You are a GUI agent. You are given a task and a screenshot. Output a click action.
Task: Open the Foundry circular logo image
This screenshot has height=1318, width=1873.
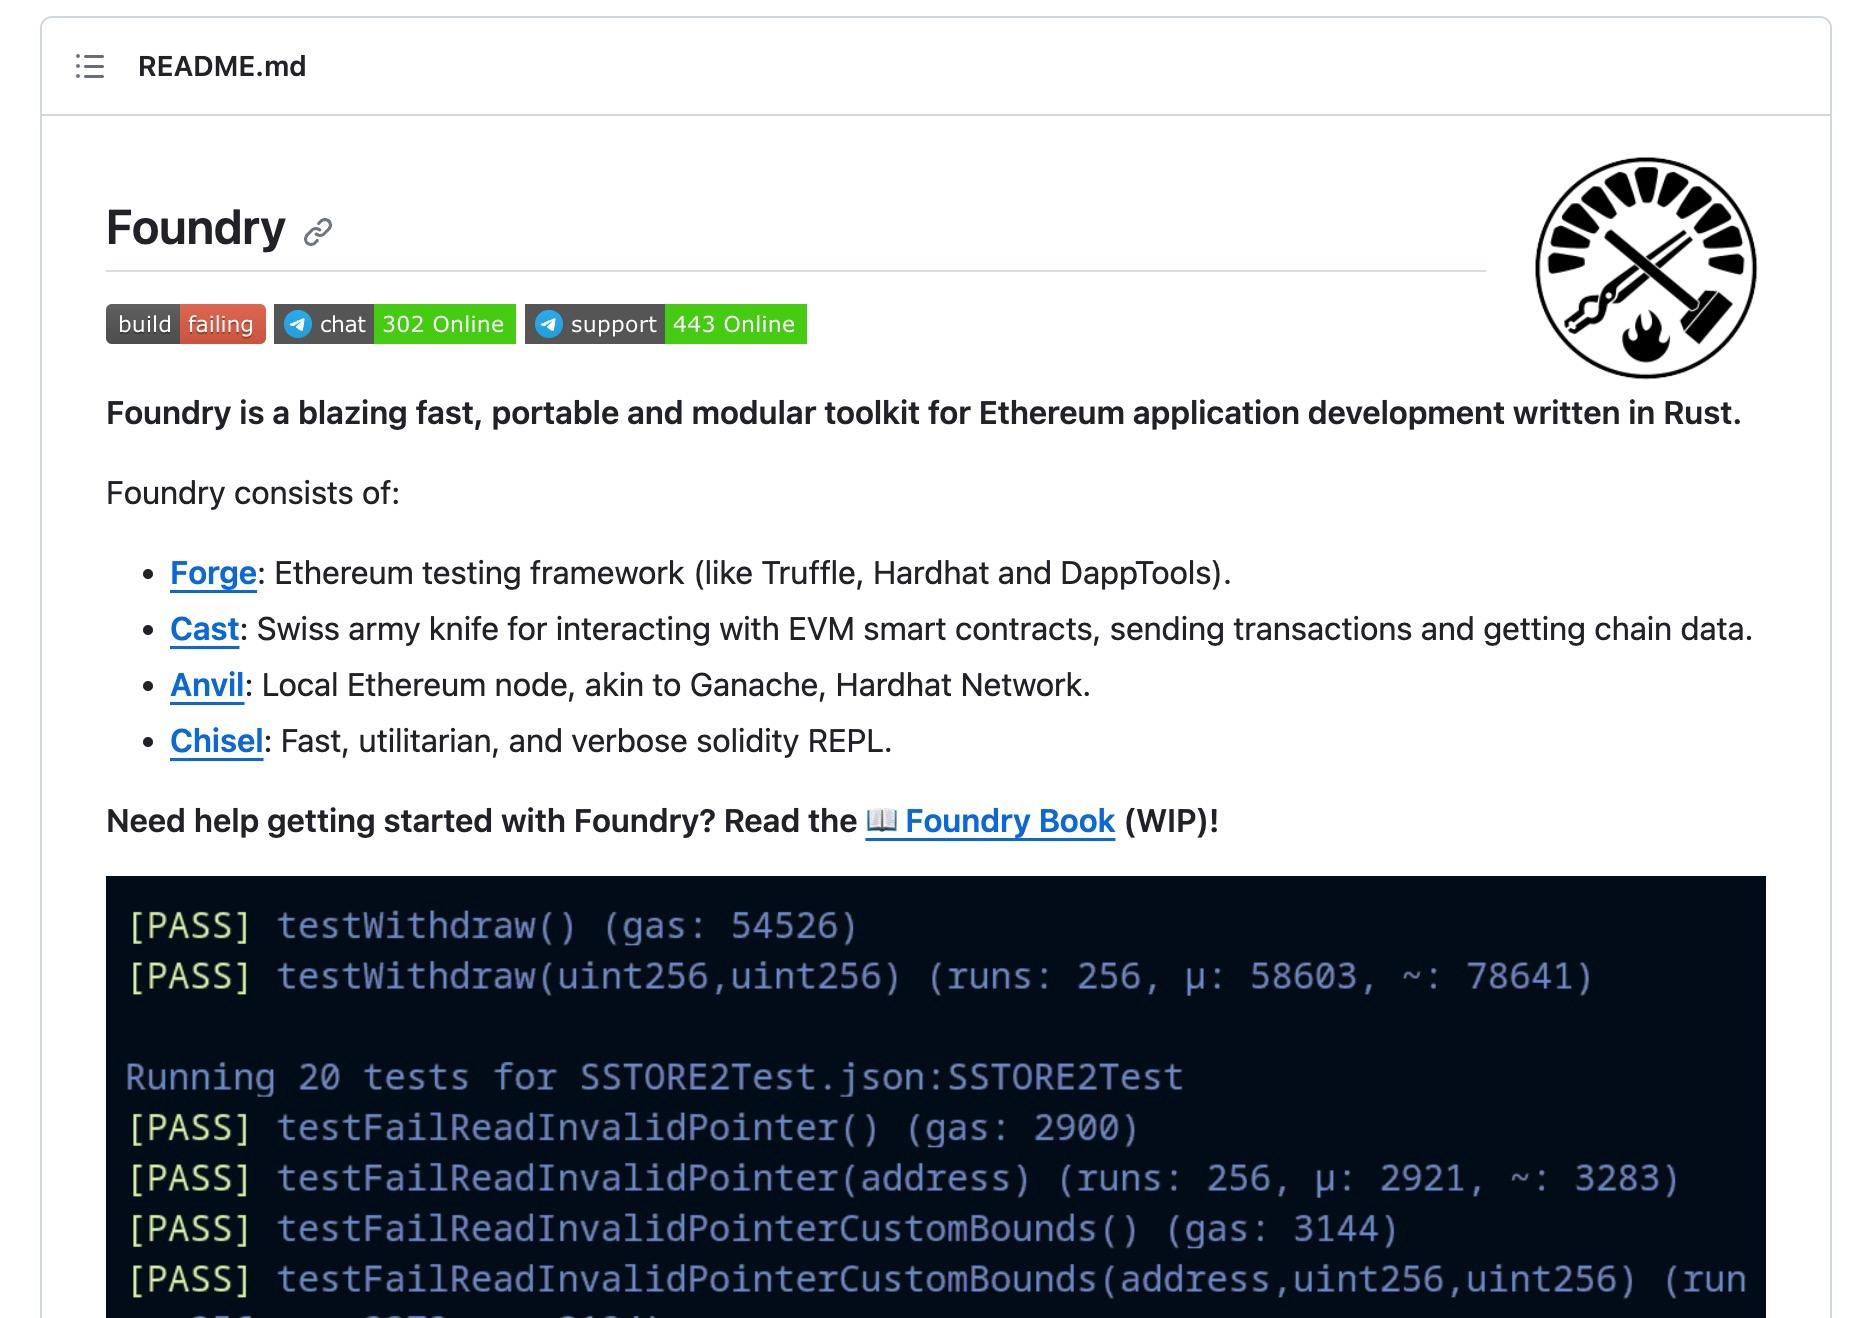pyautogui.click(x=1645, y=268)
